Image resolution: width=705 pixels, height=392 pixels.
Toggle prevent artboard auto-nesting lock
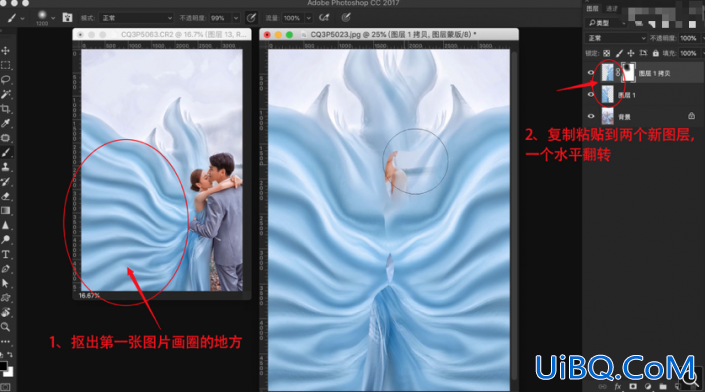click(643, 53)
